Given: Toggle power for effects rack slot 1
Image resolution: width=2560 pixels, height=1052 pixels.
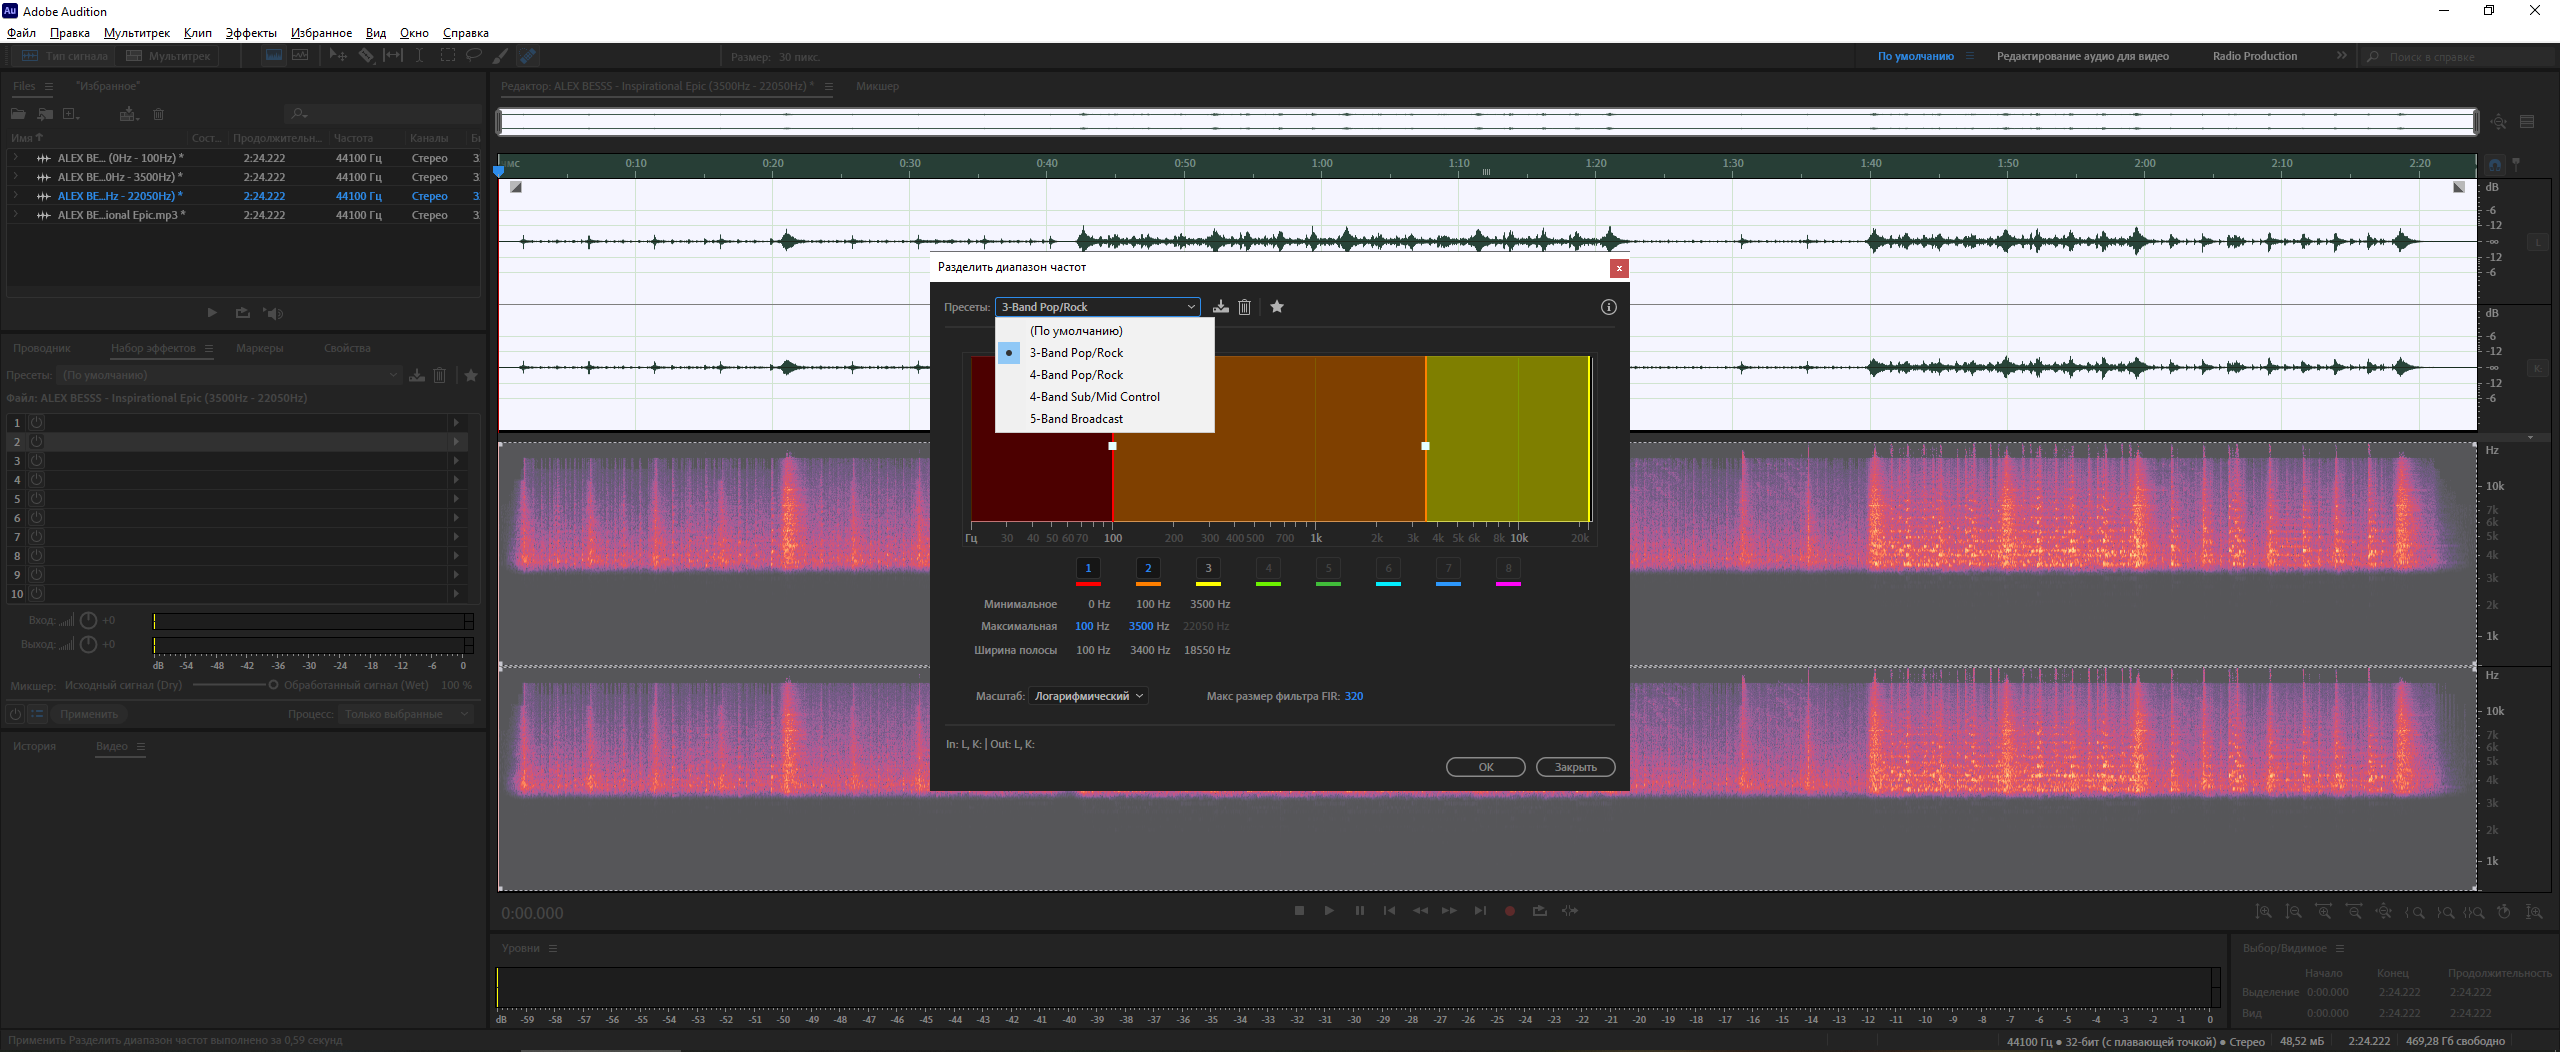Looking at the screenshot, I should pos(36,423).
